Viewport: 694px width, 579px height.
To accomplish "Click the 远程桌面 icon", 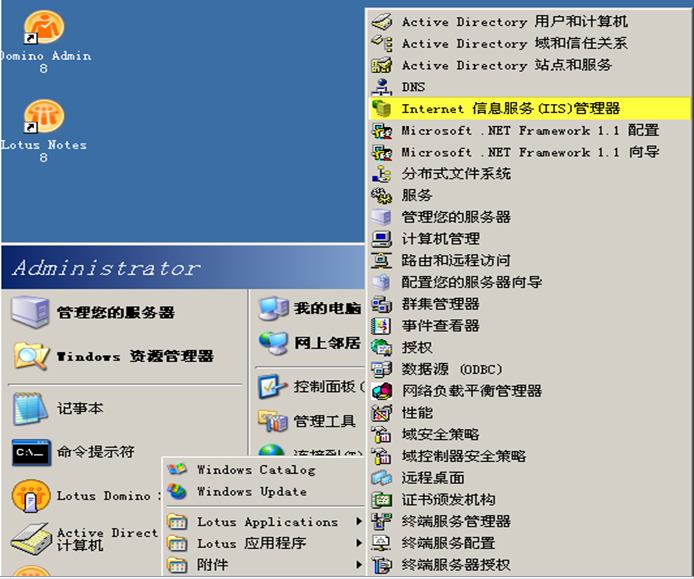I will coord(382,478).
